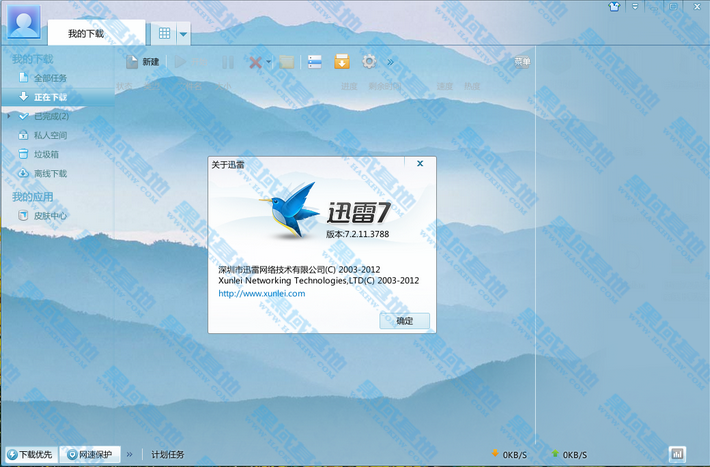Open dropdown arrow next to delete icon
This screenshot has width=710, height=467.
(268, 62)
